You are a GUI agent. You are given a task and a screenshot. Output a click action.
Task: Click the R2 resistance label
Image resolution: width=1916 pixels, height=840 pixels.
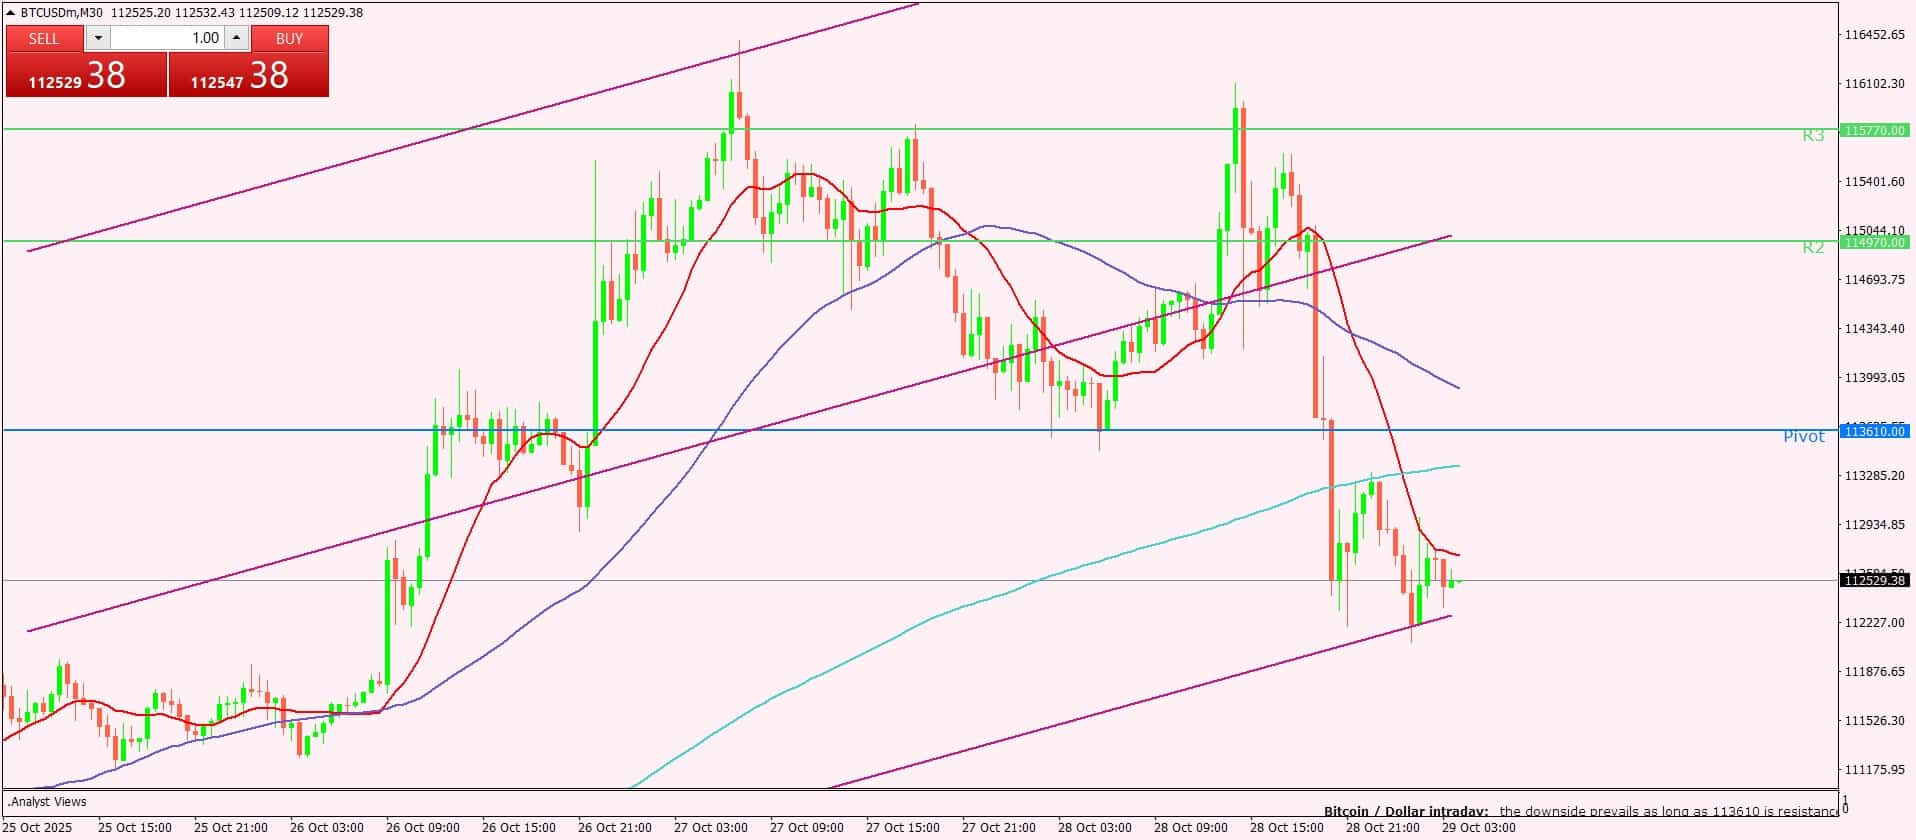tap(1813, 247)
